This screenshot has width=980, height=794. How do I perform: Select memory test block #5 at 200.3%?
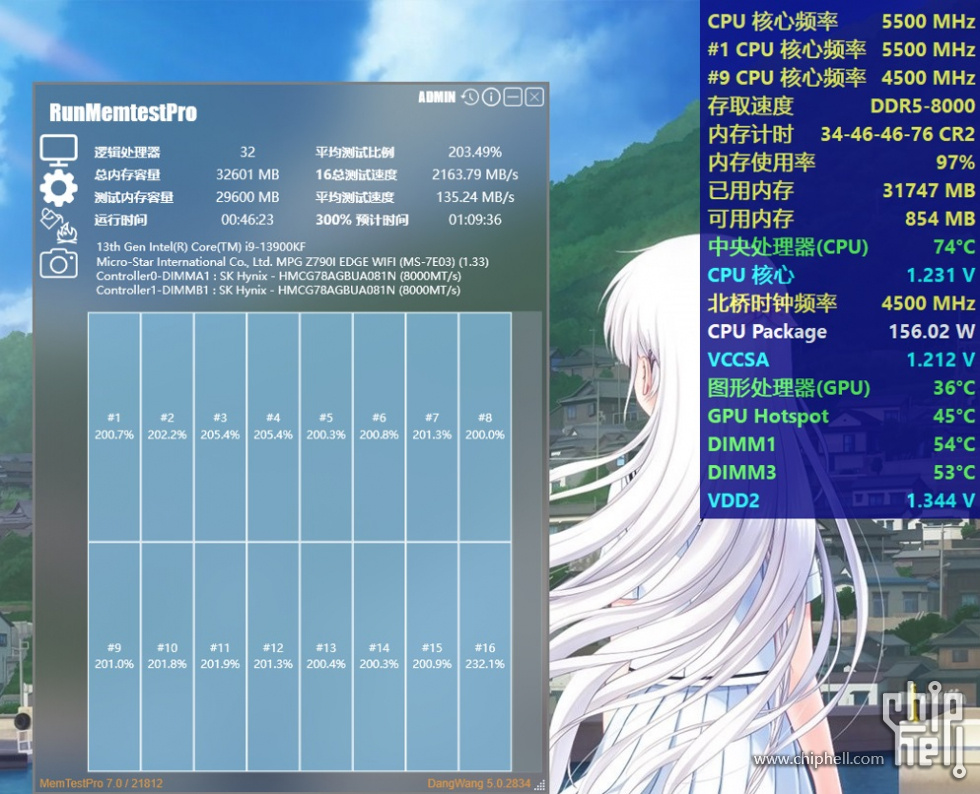(326, 427)
